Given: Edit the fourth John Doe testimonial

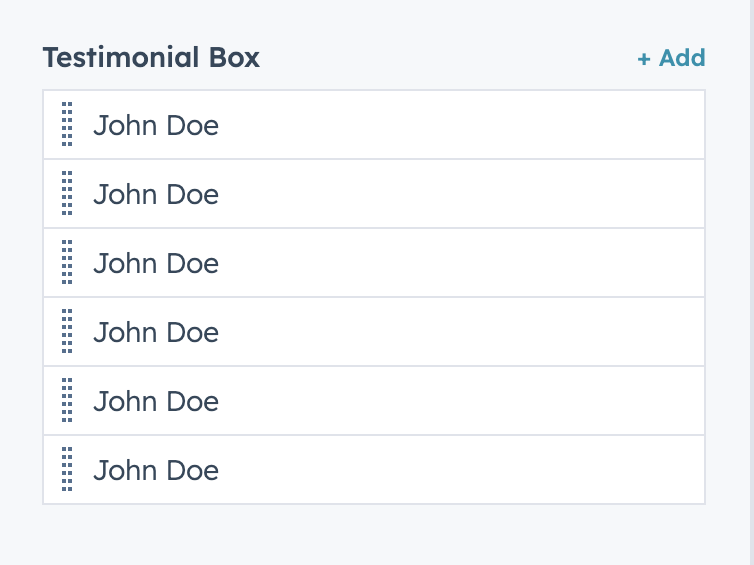Looking at the screenshot, I should click(156, 333).
